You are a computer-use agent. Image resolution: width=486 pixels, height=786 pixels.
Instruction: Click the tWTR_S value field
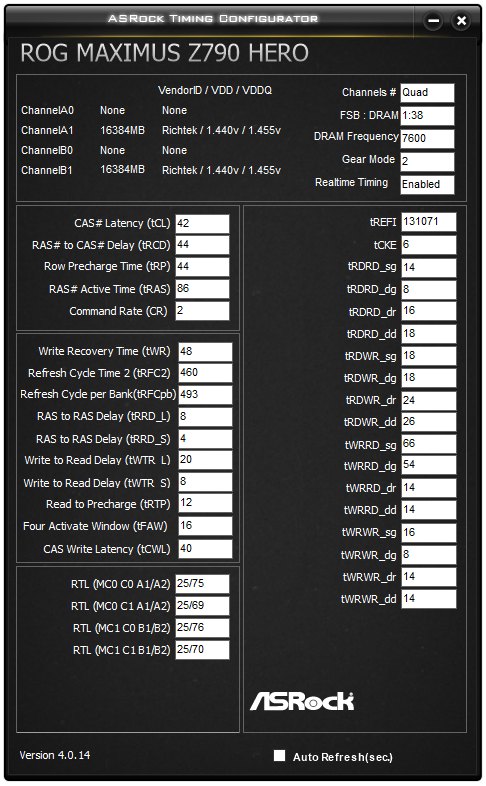[x=205, y=482]
